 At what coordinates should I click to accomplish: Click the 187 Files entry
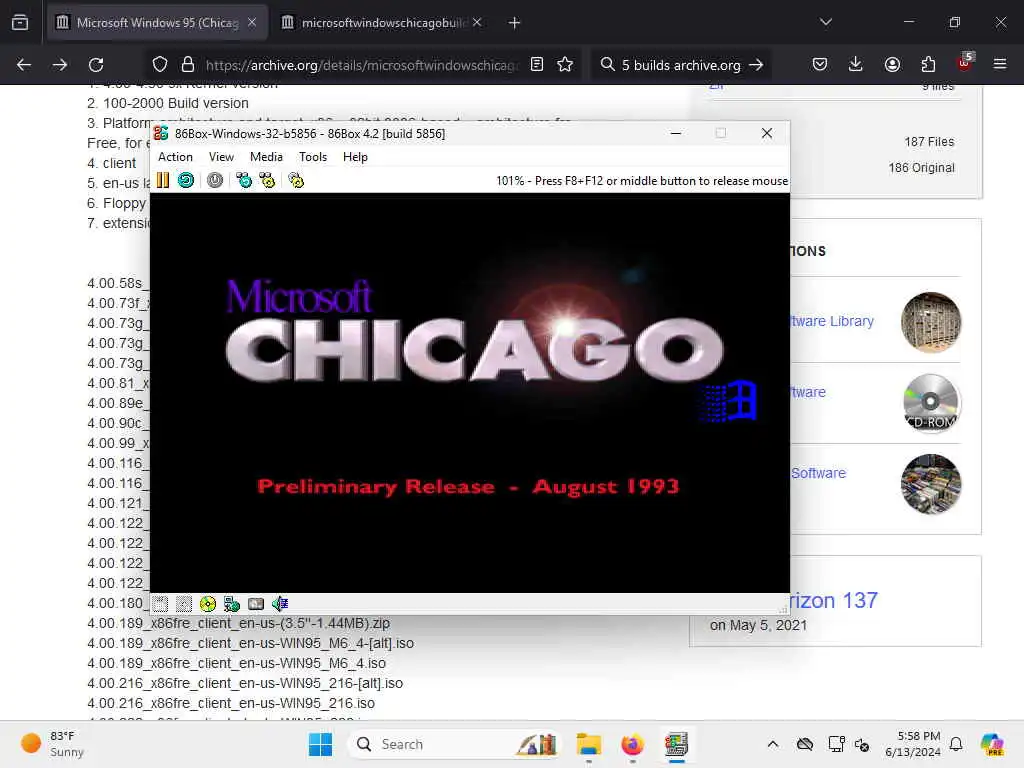[929, 142]
